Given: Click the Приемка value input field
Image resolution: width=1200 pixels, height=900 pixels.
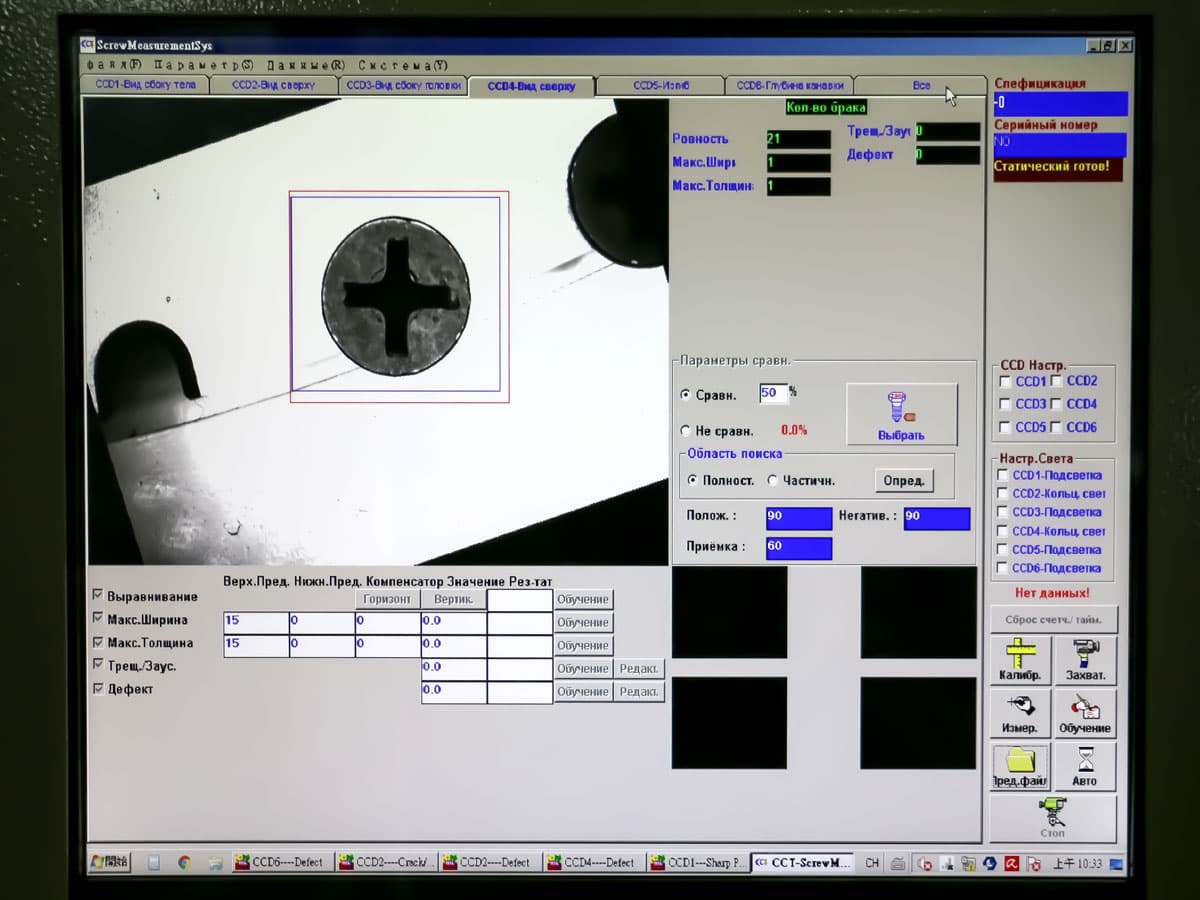Looking at the screenshot, I should tap(797, 547).
